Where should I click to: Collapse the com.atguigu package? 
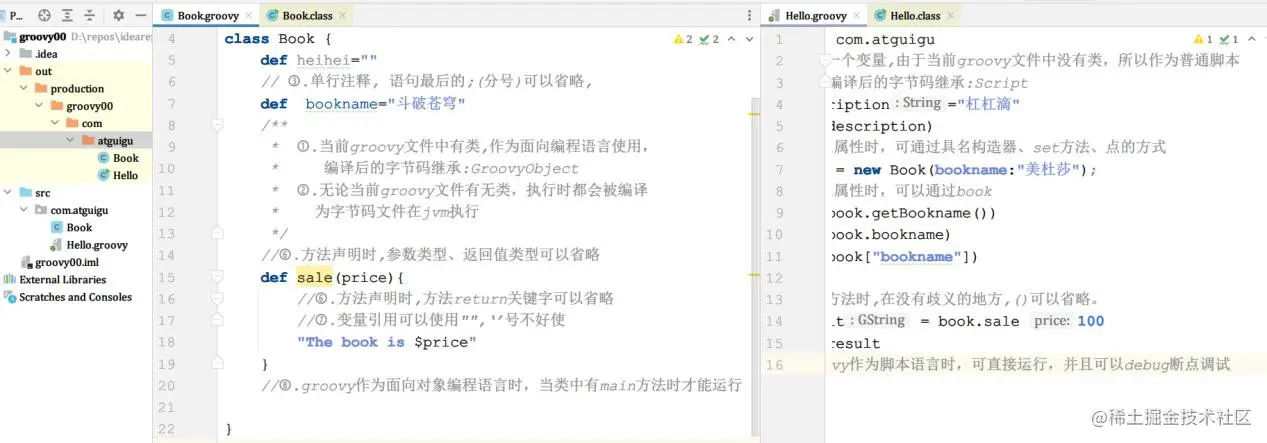[24, 210]
